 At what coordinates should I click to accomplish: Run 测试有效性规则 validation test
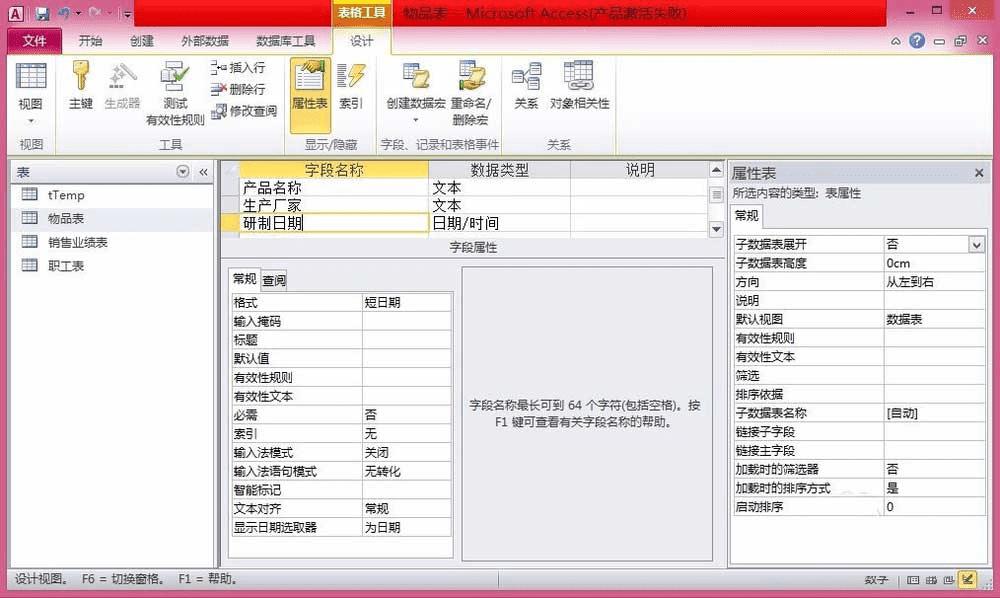click(175, 93)
